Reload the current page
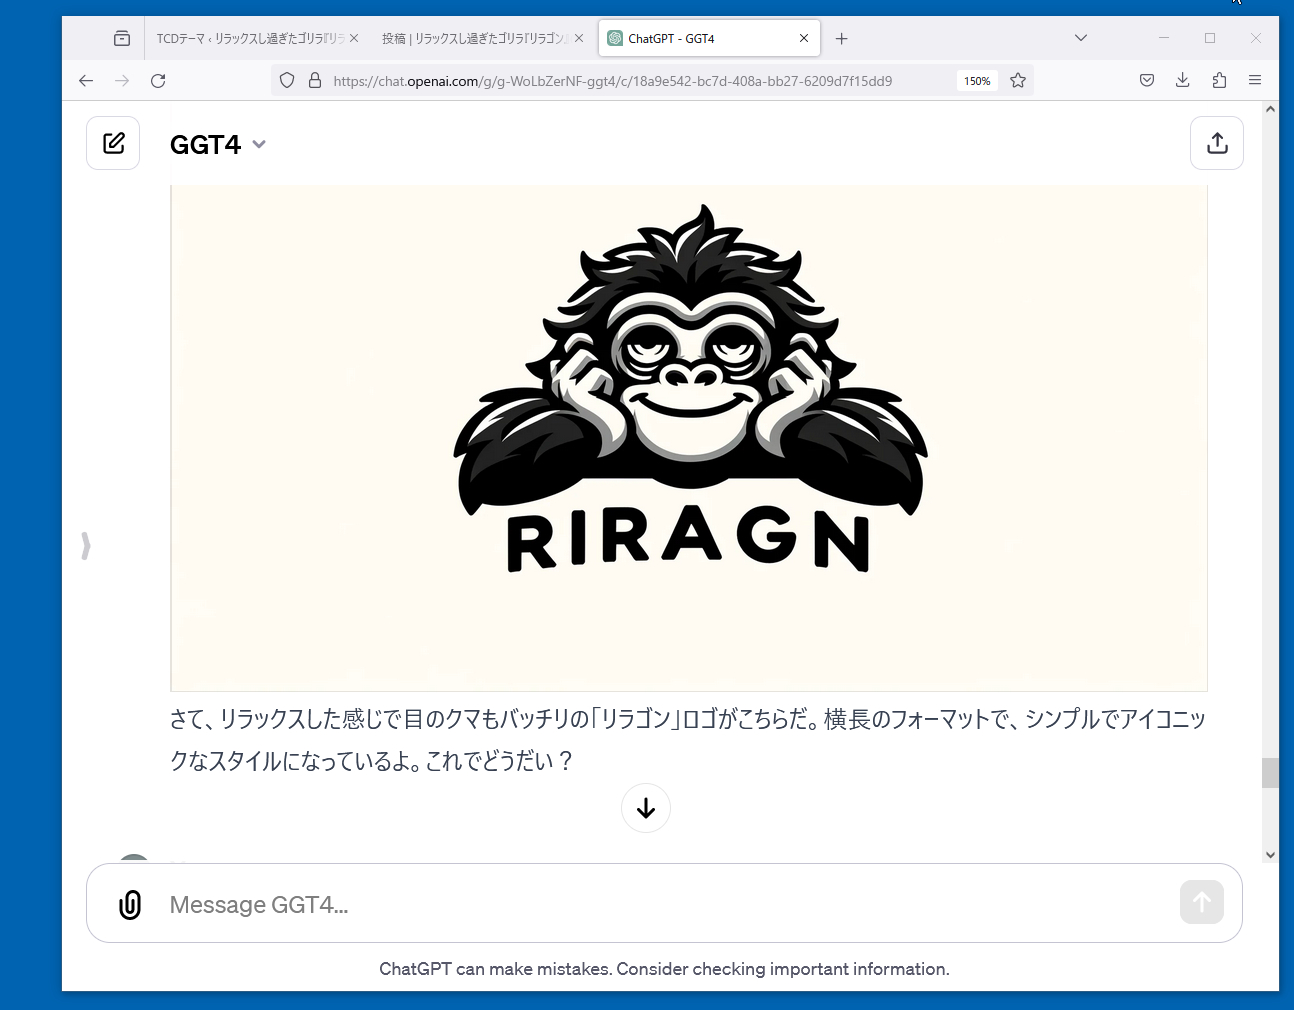The image size is (1294, 1010). pyautogui.click(x=158, y=81)
